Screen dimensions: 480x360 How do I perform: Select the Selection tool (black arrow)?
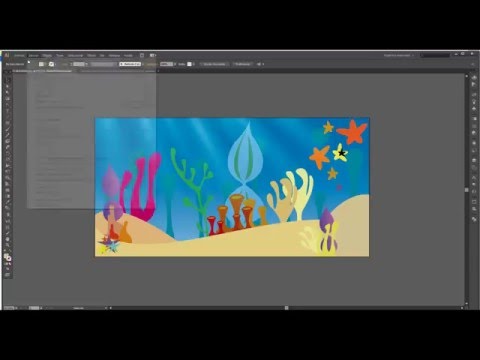pyautogui.click(x=8, y=80)
